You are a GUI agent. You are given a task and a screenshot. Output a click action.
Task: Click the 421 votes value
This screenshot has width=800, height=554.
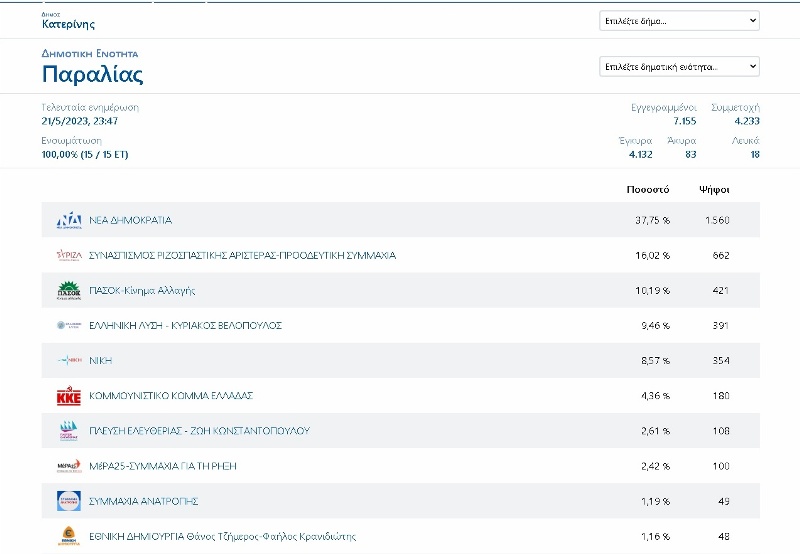721,290
